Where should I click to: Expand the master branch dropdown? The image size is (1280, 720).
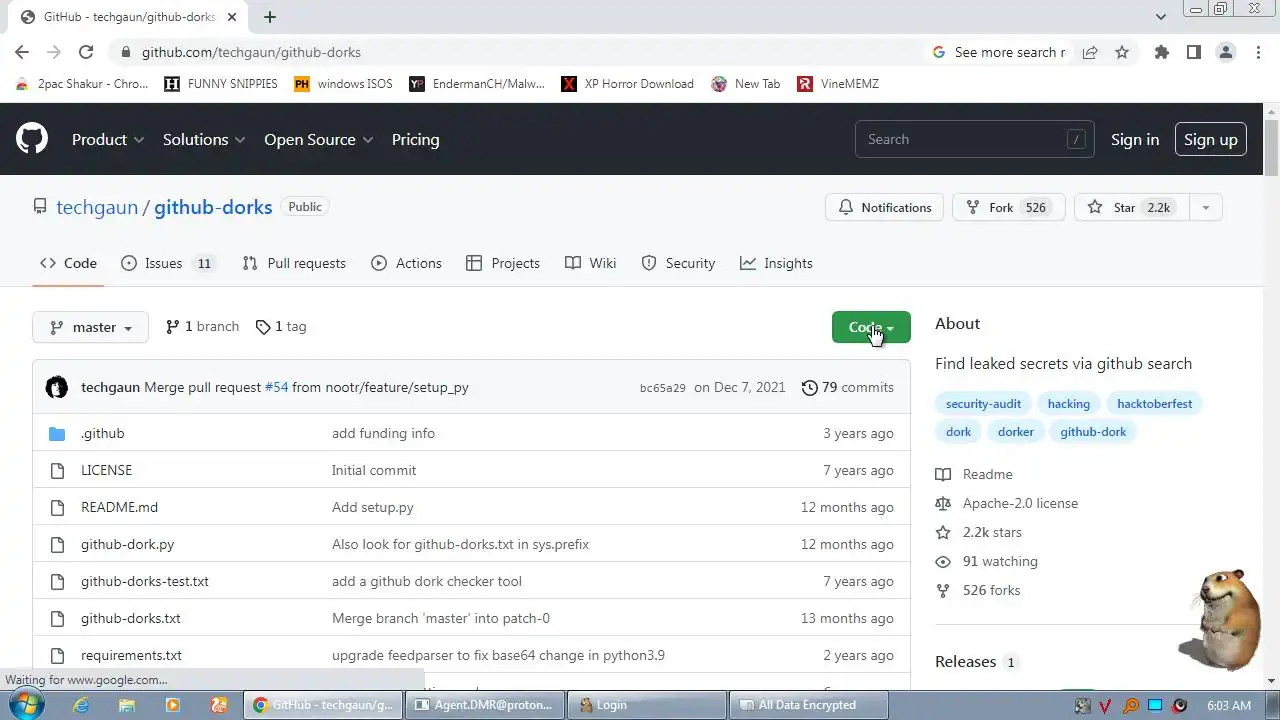tap(90, 327)
